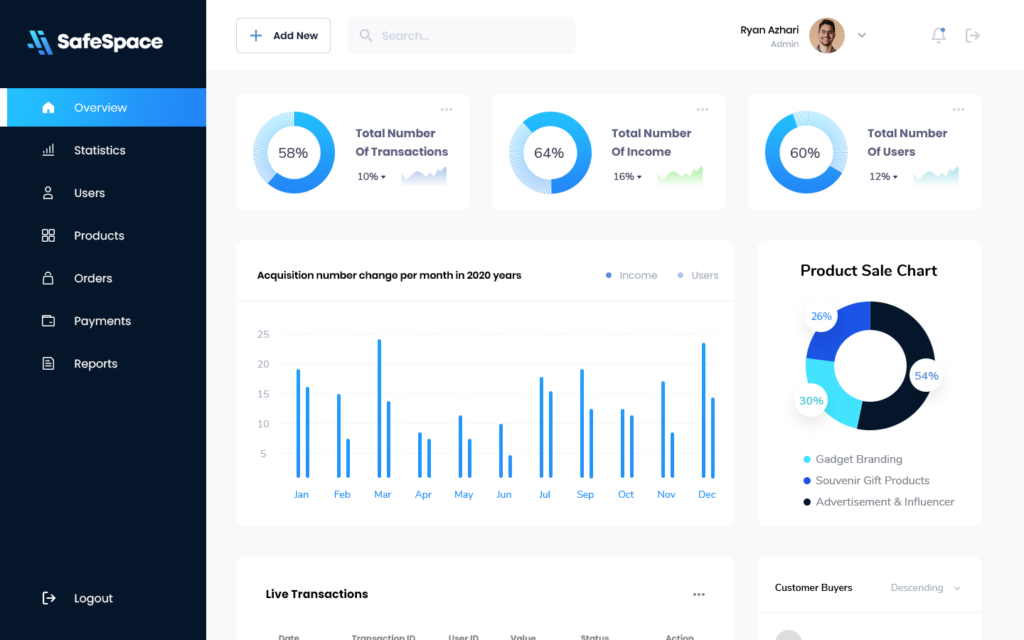This screenshot has width=1024, height=640.
Task: Click the Users person icon in sidebar
Action: click(x=48, y=193)
